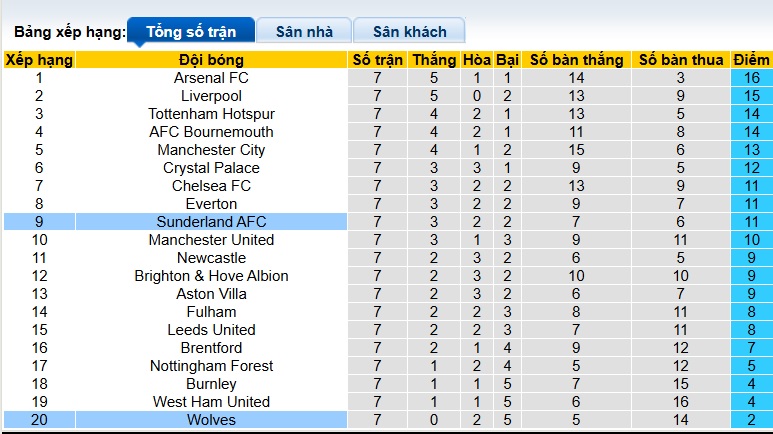
Task: Open the Sân nhà tab
Action: tap(303, 31)
